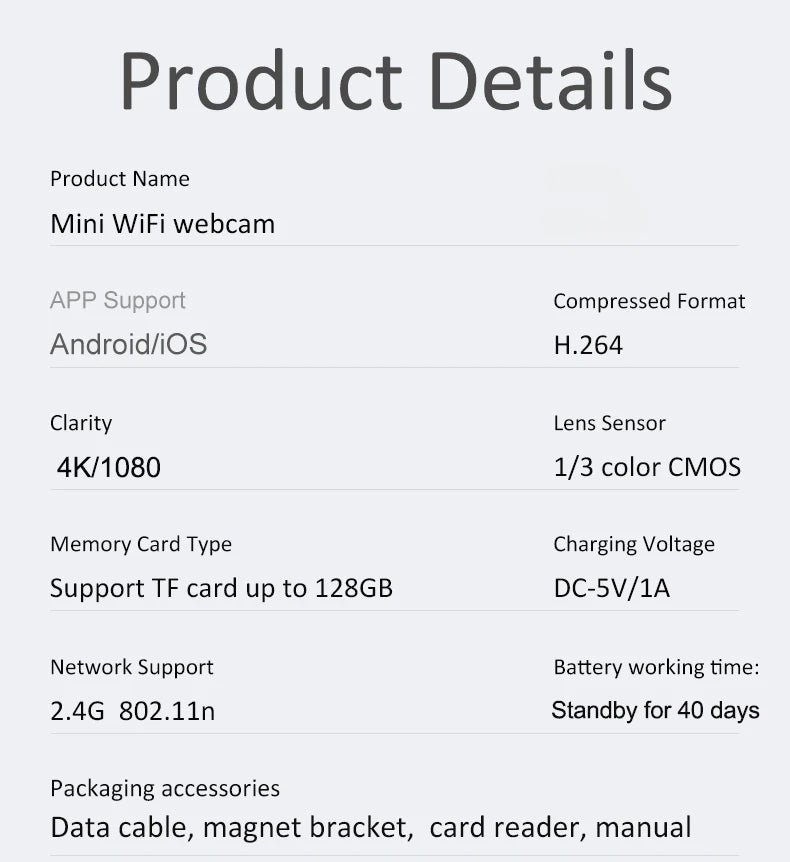The image size is (790, 862).
Task: Select the "Lens Sensor" label
Action: [x=609, y=423]
